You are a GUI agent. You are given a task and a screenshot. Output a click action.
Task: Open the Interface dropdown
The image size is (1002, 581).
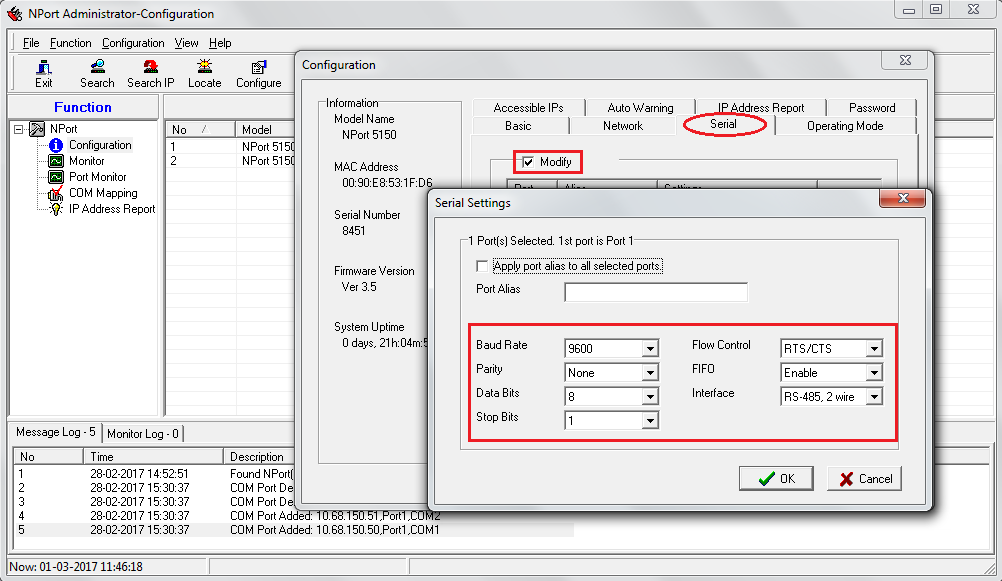[x=874, y=397]
